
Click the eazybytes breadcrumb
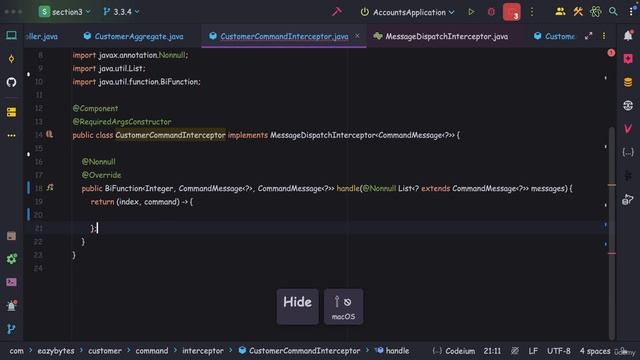(x=56, y=351)
